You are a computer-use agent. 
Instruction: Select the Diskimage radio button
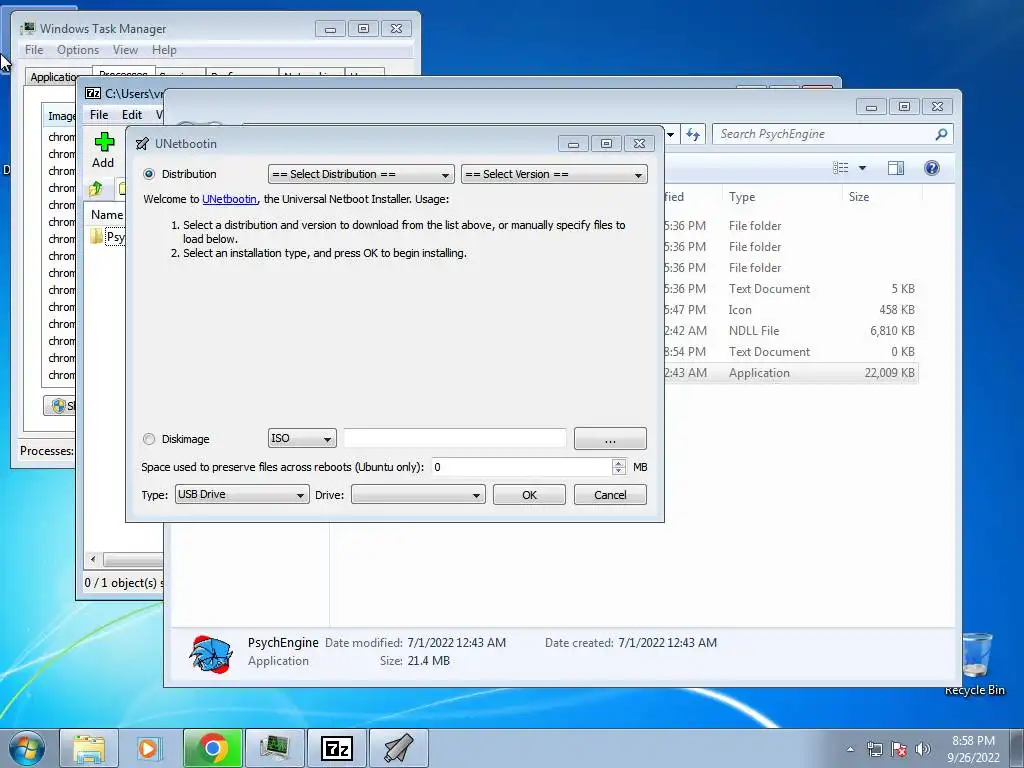149,439
